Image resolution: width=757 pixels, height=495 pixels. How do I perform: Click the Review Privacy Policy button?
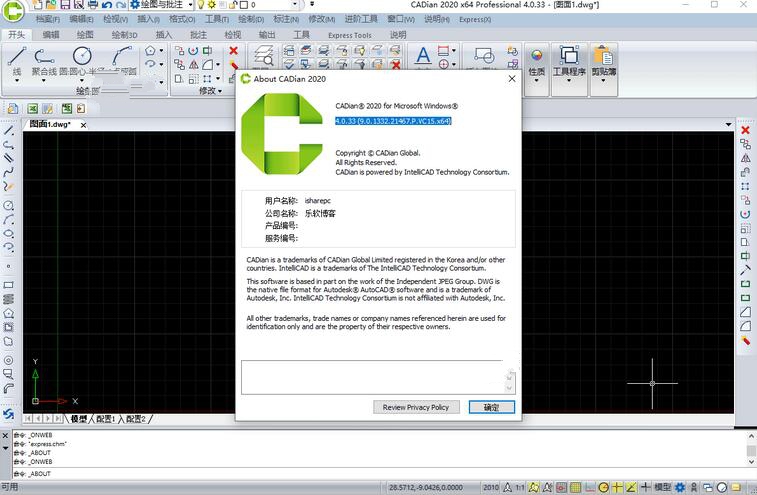[416, 407]
